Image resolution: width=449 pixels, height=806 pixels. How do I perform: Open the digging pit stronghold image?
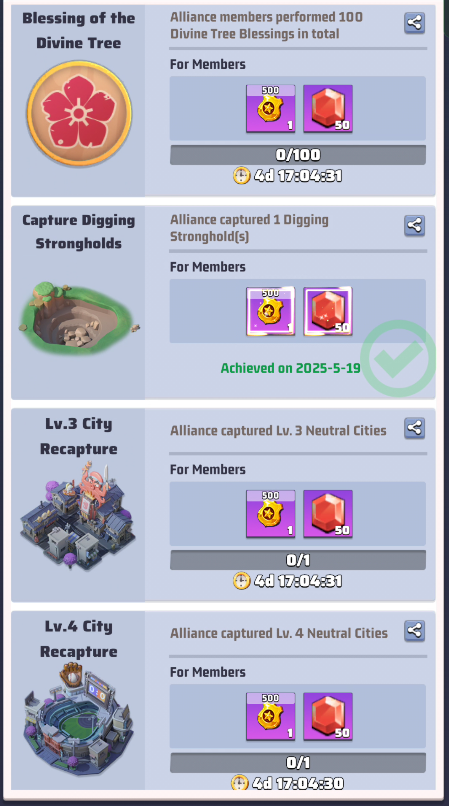point(79,317)
